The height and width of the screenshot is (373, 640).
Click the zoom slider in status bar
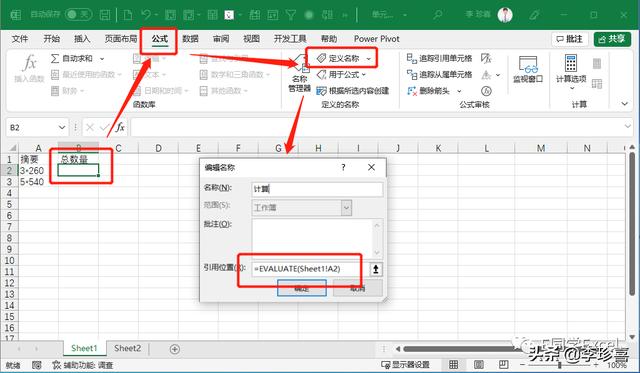point(560,365)
